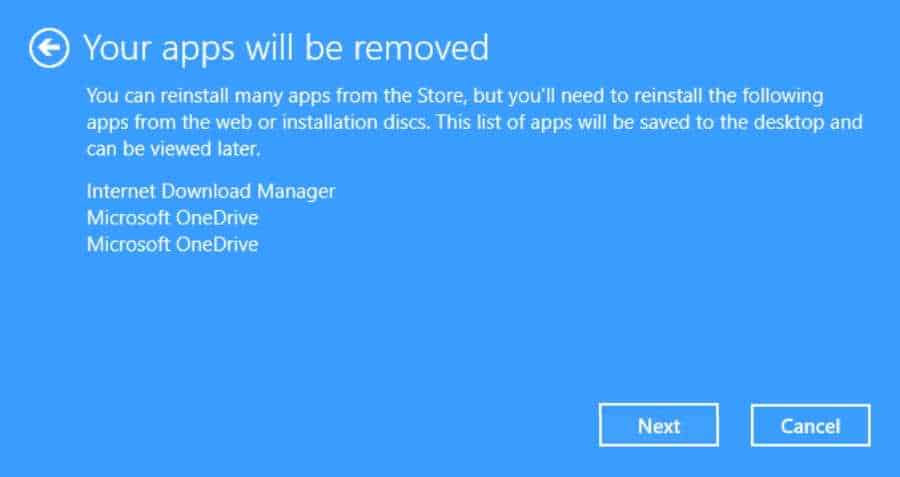
Task: Go back using the circled arrow icon
Action: 49,49
